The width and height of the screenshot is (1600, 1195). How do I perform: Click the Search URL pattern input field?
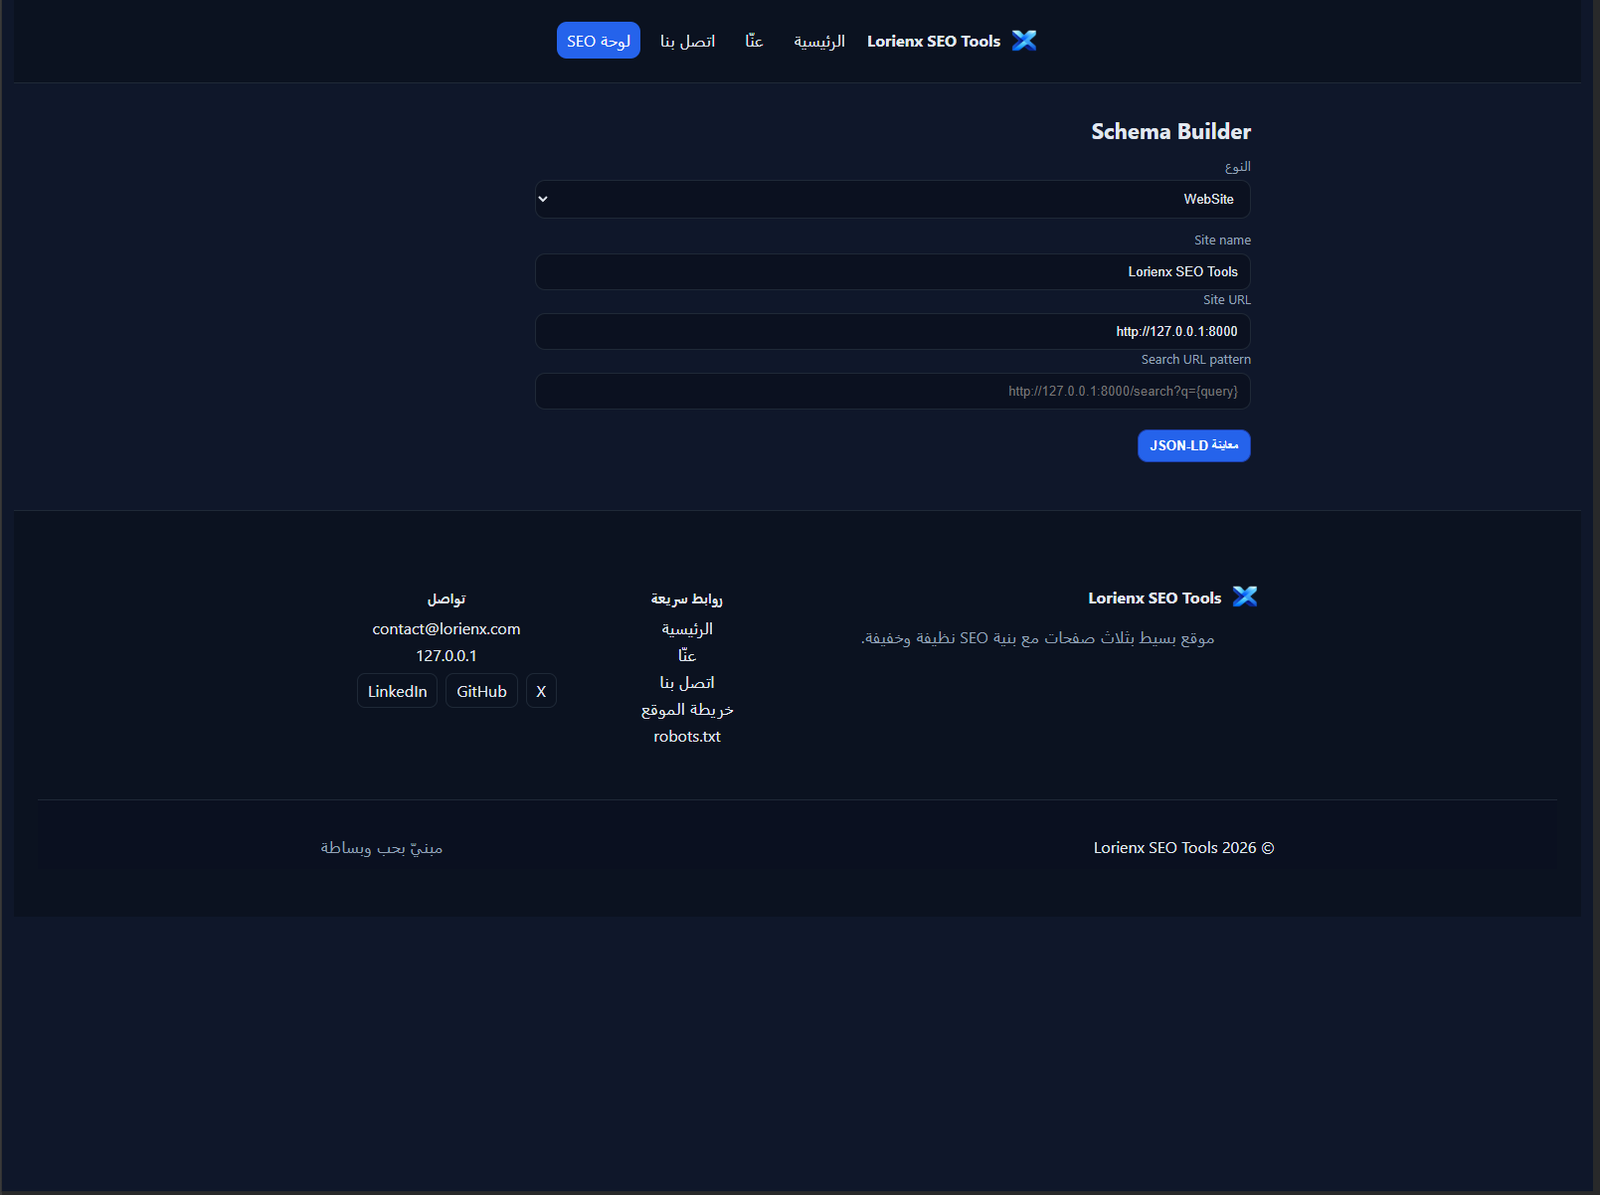click(x=892, y=391)
